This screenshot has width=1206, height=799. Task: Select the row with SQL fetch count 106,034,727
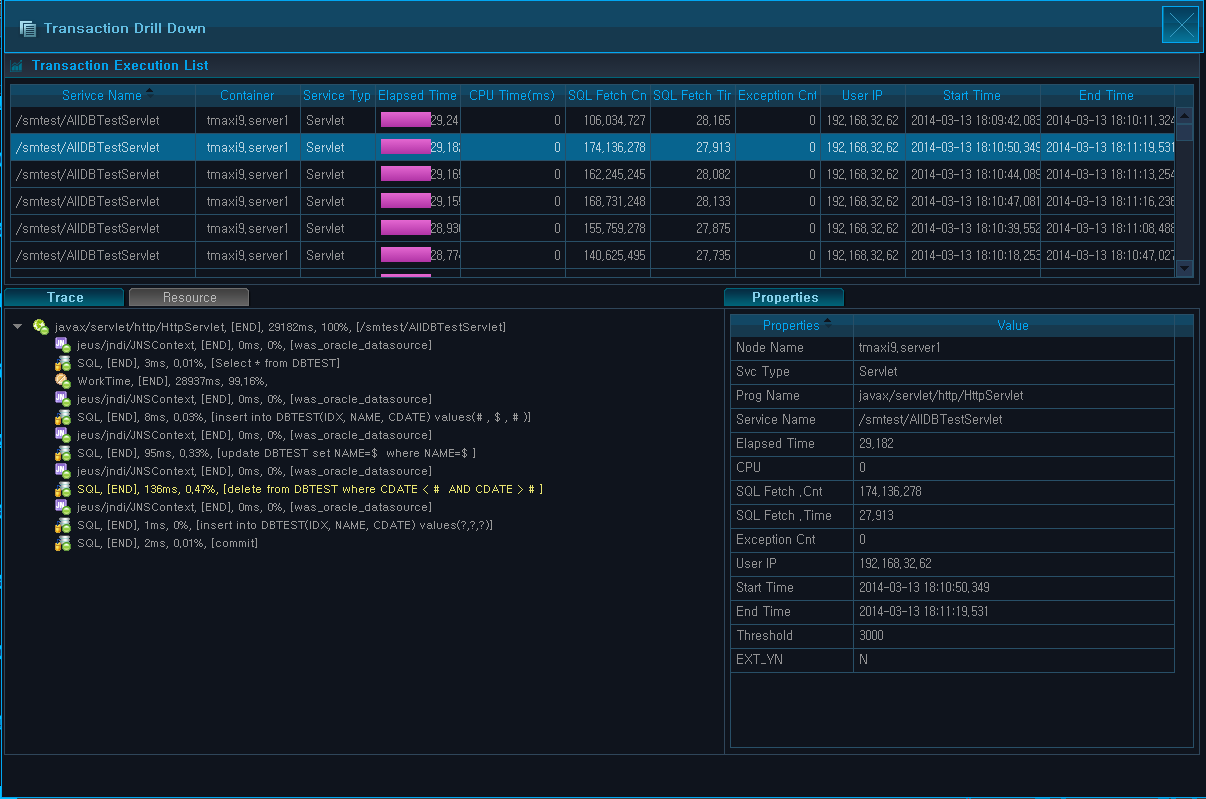(x=592, y=120)
